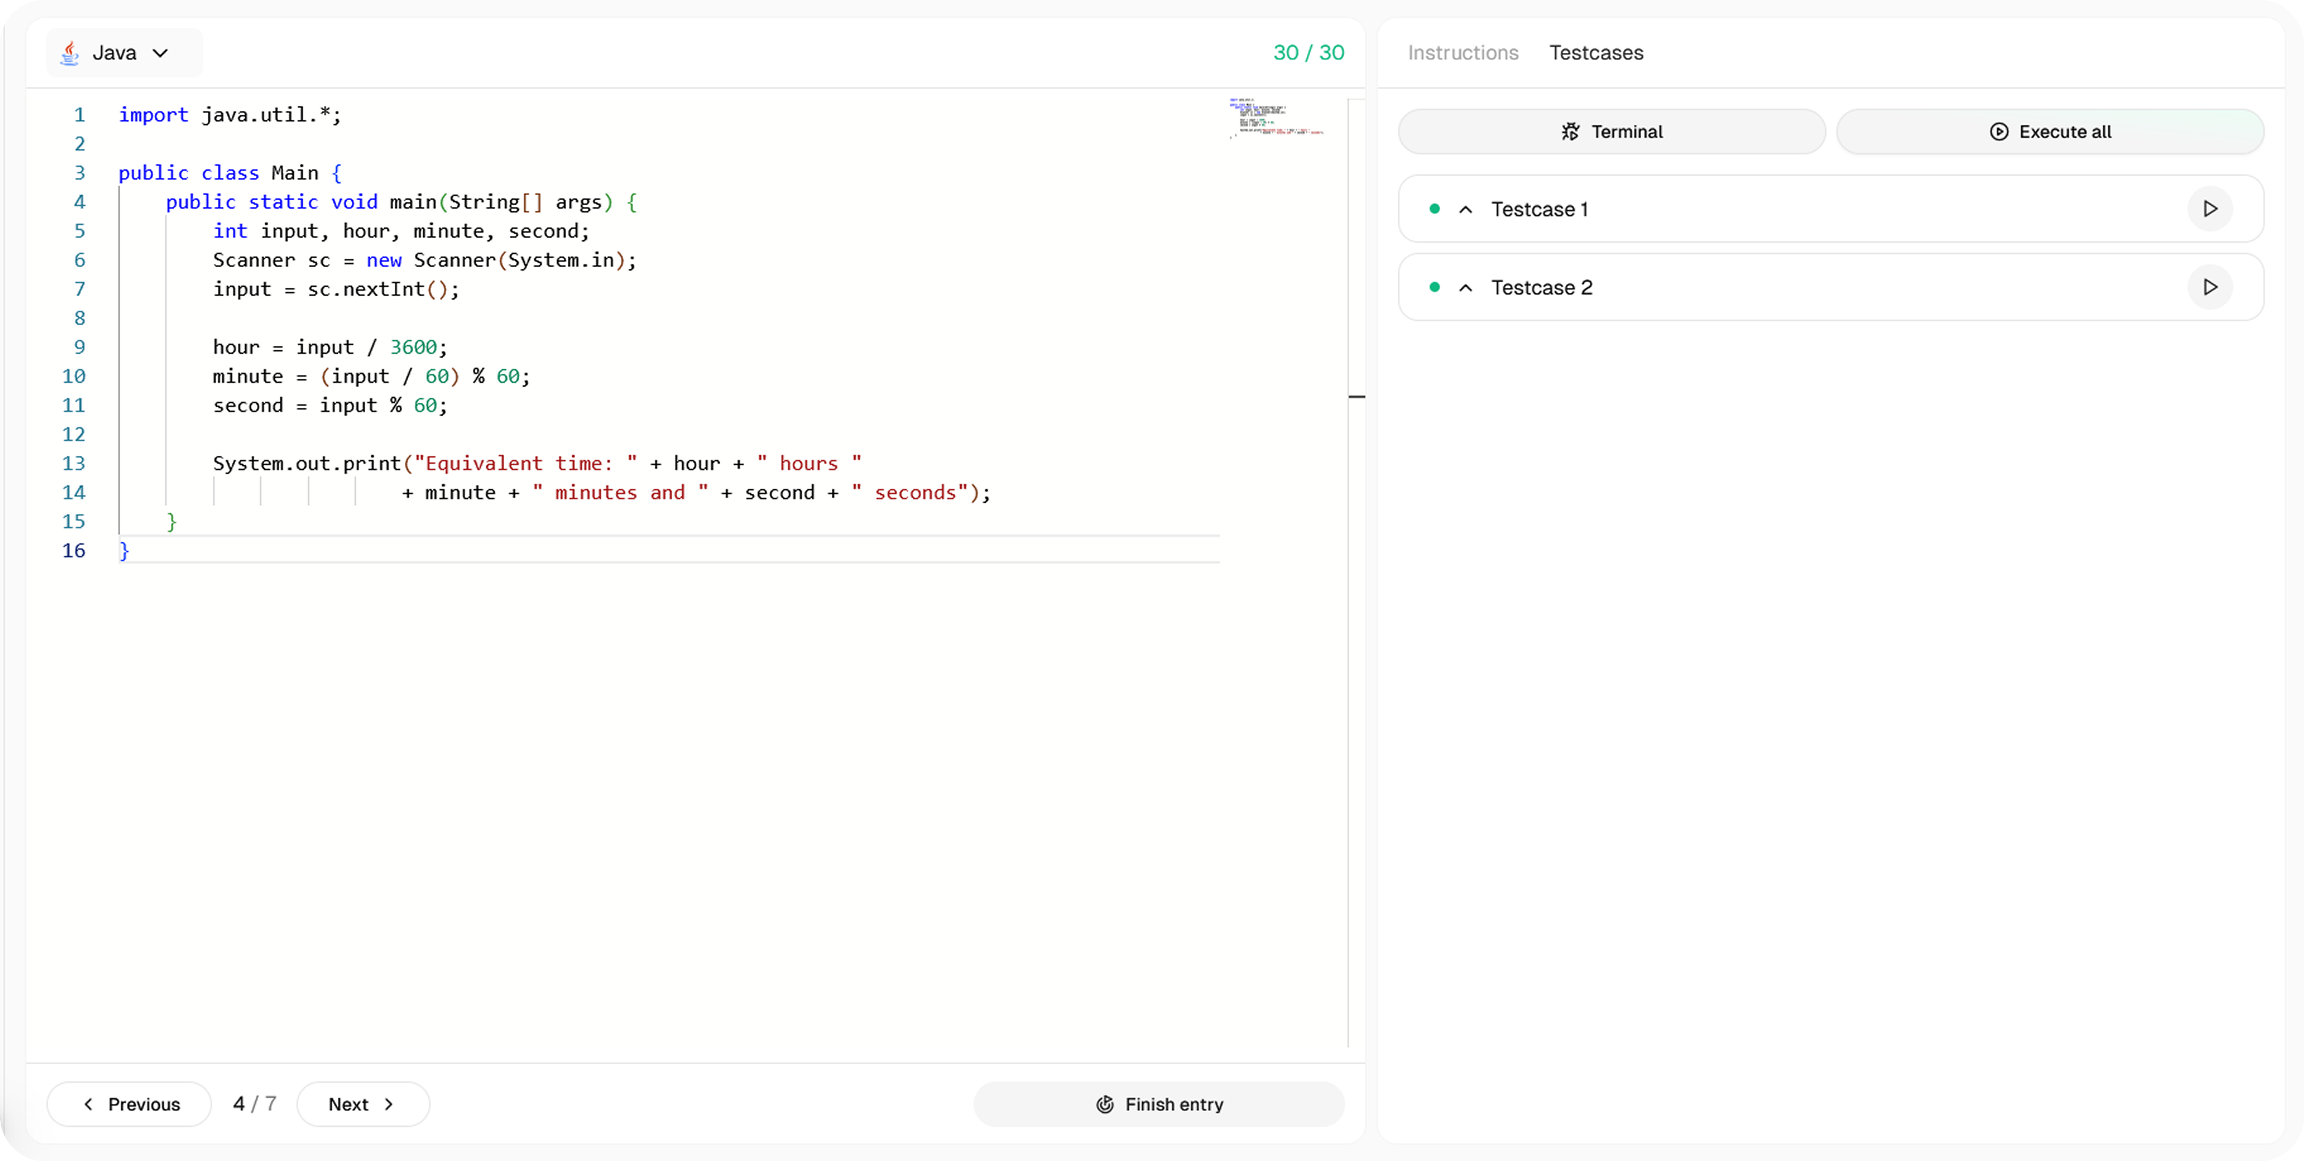
Task: Click the editor vertical scrollbar marker
Action: click(x=1356, y=397)
